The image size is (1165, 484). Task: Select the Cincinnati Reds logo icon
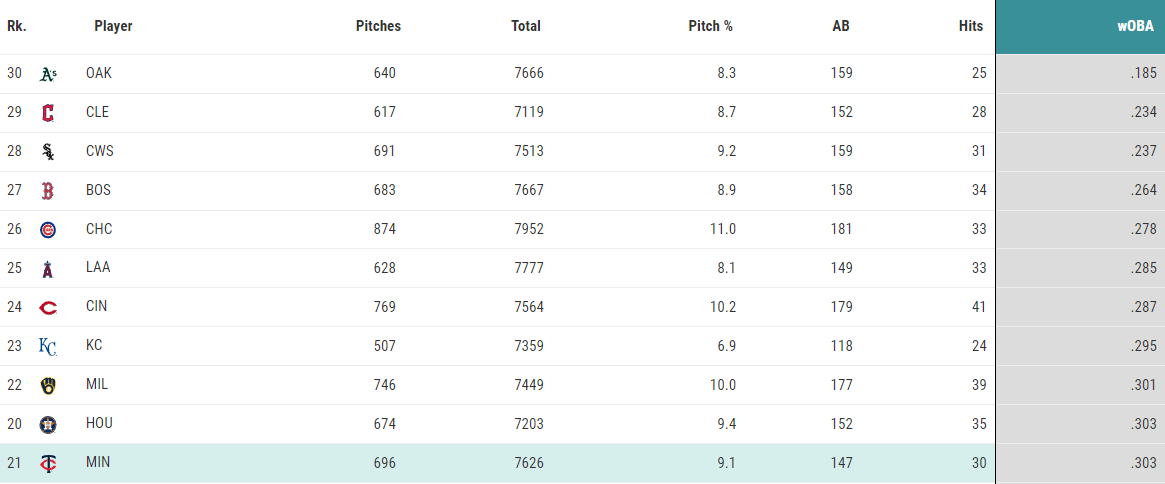pyautogui.click(x=48, y=308)
